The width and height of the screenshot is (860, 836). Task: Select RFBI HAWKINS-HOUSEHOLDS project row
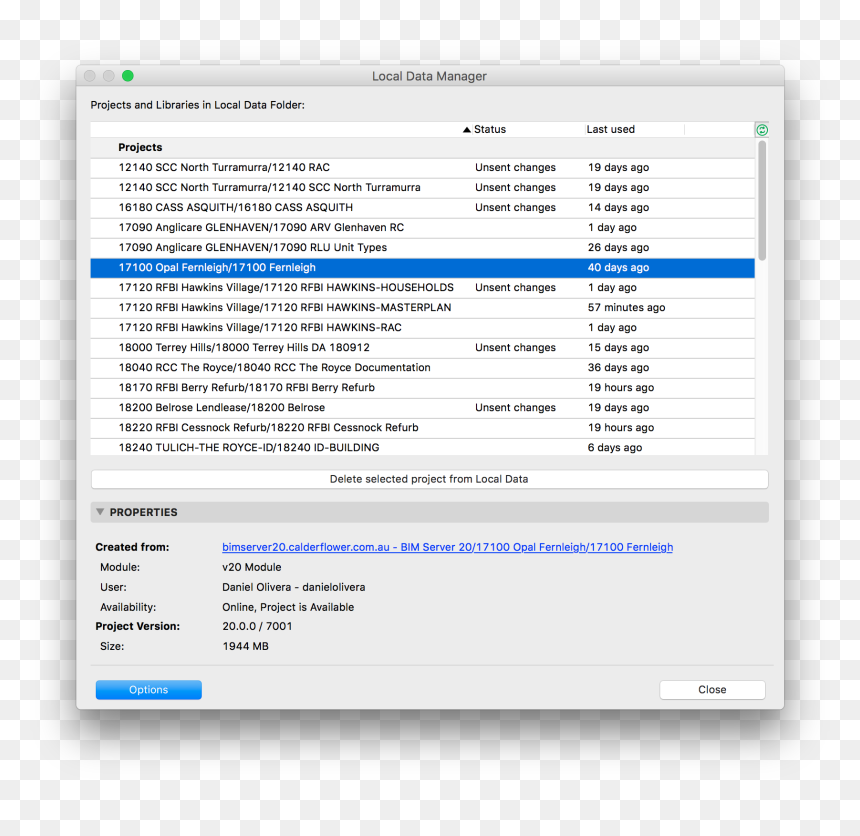(x=422, y=287)
